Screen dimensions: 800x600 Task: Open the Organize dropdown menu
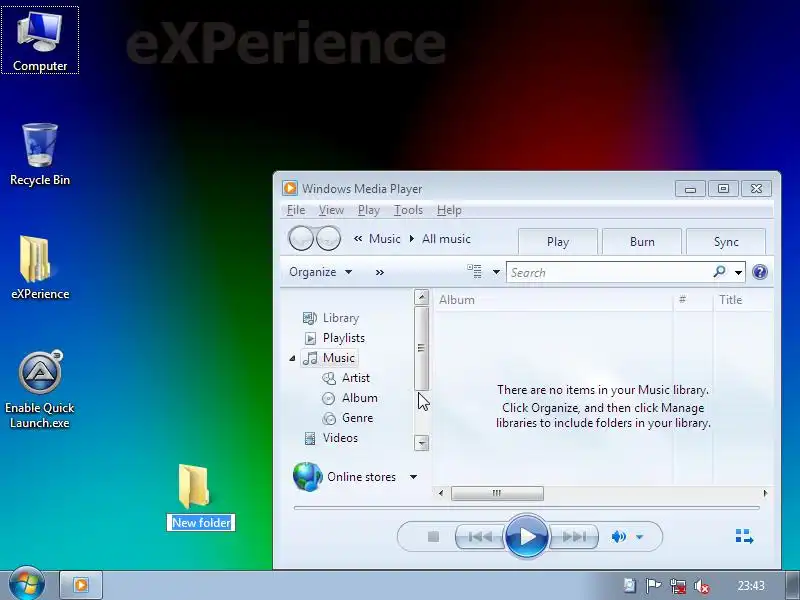tap(320, 272)
